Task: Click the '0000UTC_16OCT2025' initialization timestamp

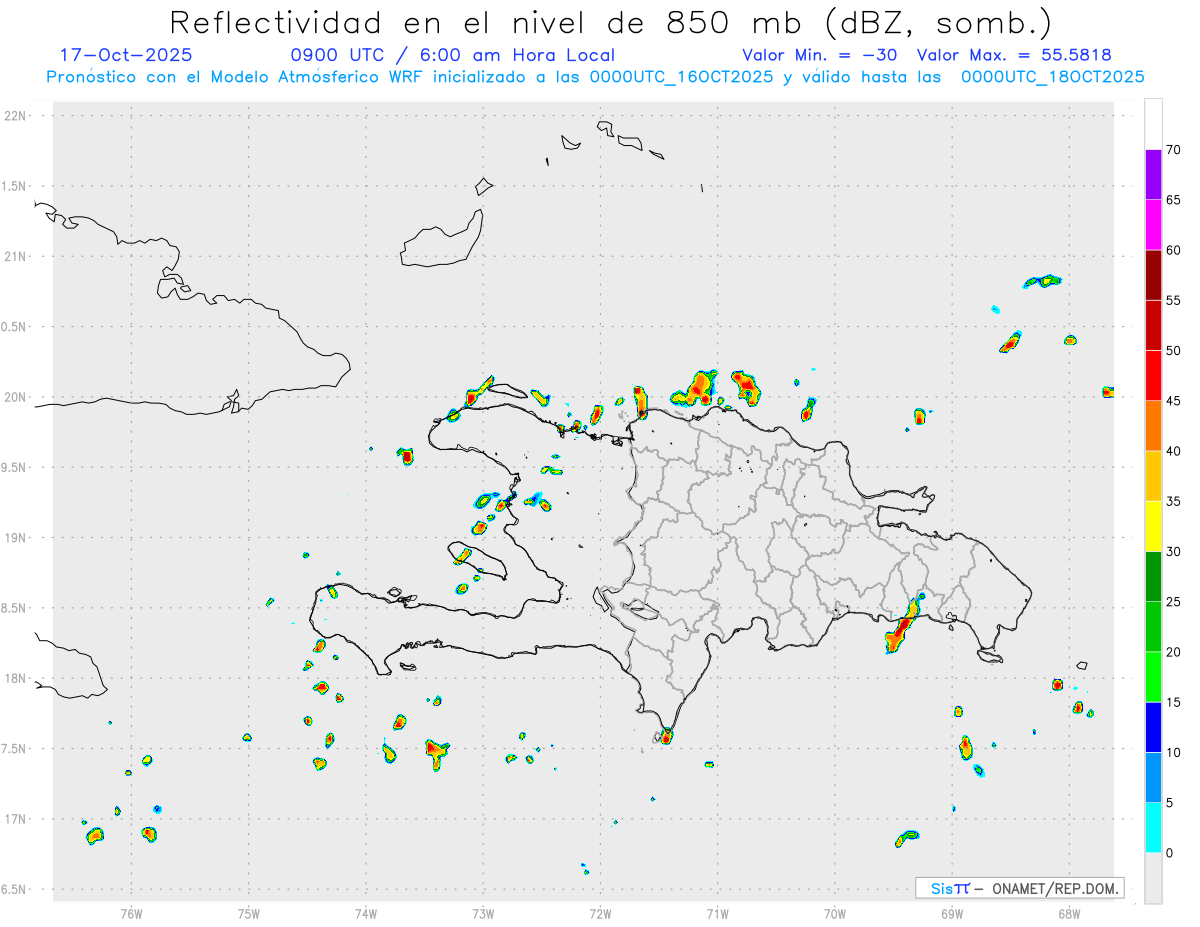Action: coord(681,77)
